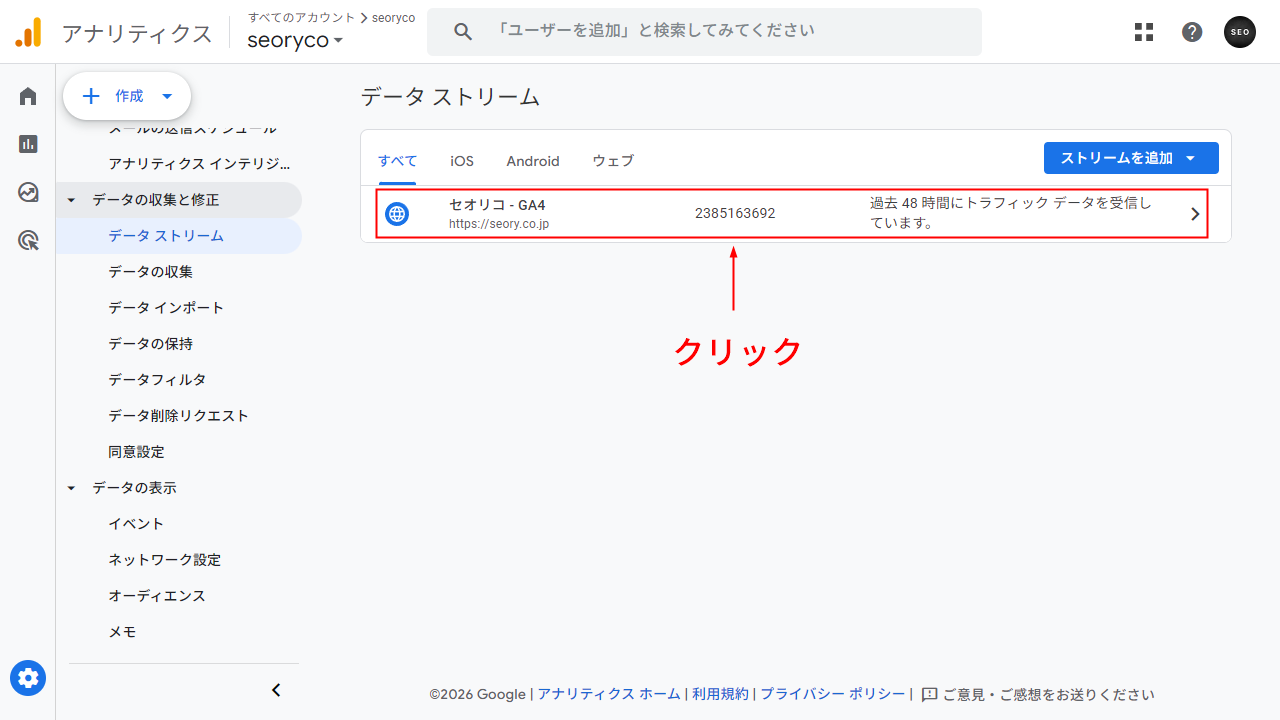This screenshot has width=1280, height=720.
Task: Collapse the データの収集と修正 section
Action: coord(70,199)
